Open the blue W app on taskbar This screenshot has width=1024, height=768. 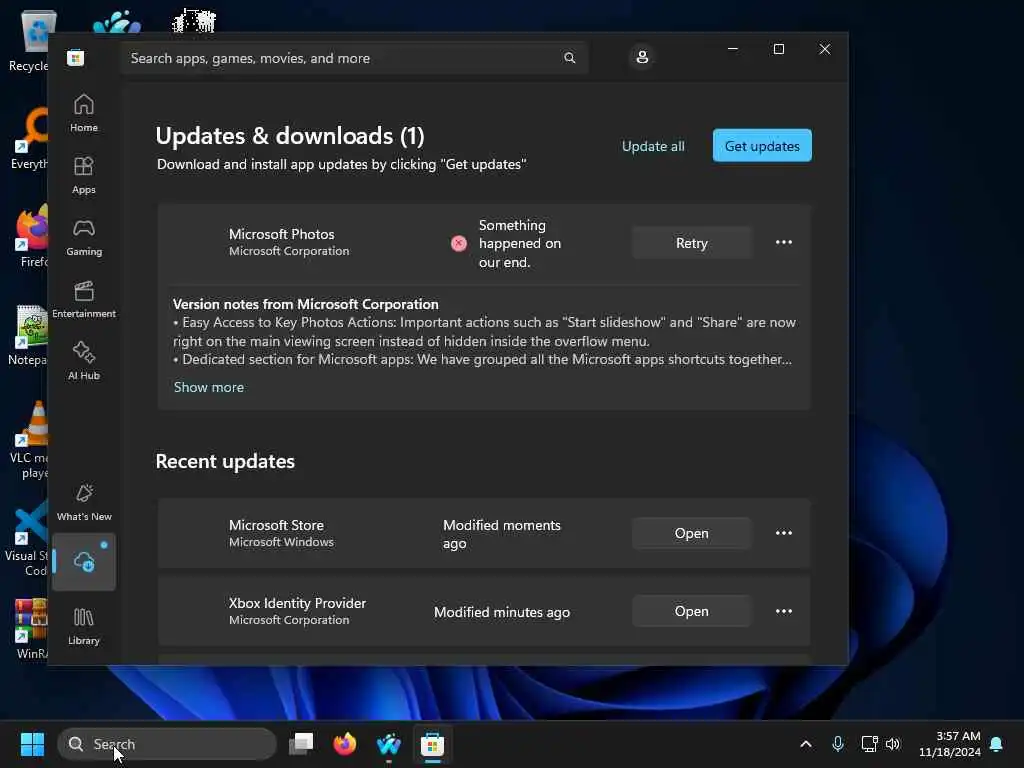389,744
